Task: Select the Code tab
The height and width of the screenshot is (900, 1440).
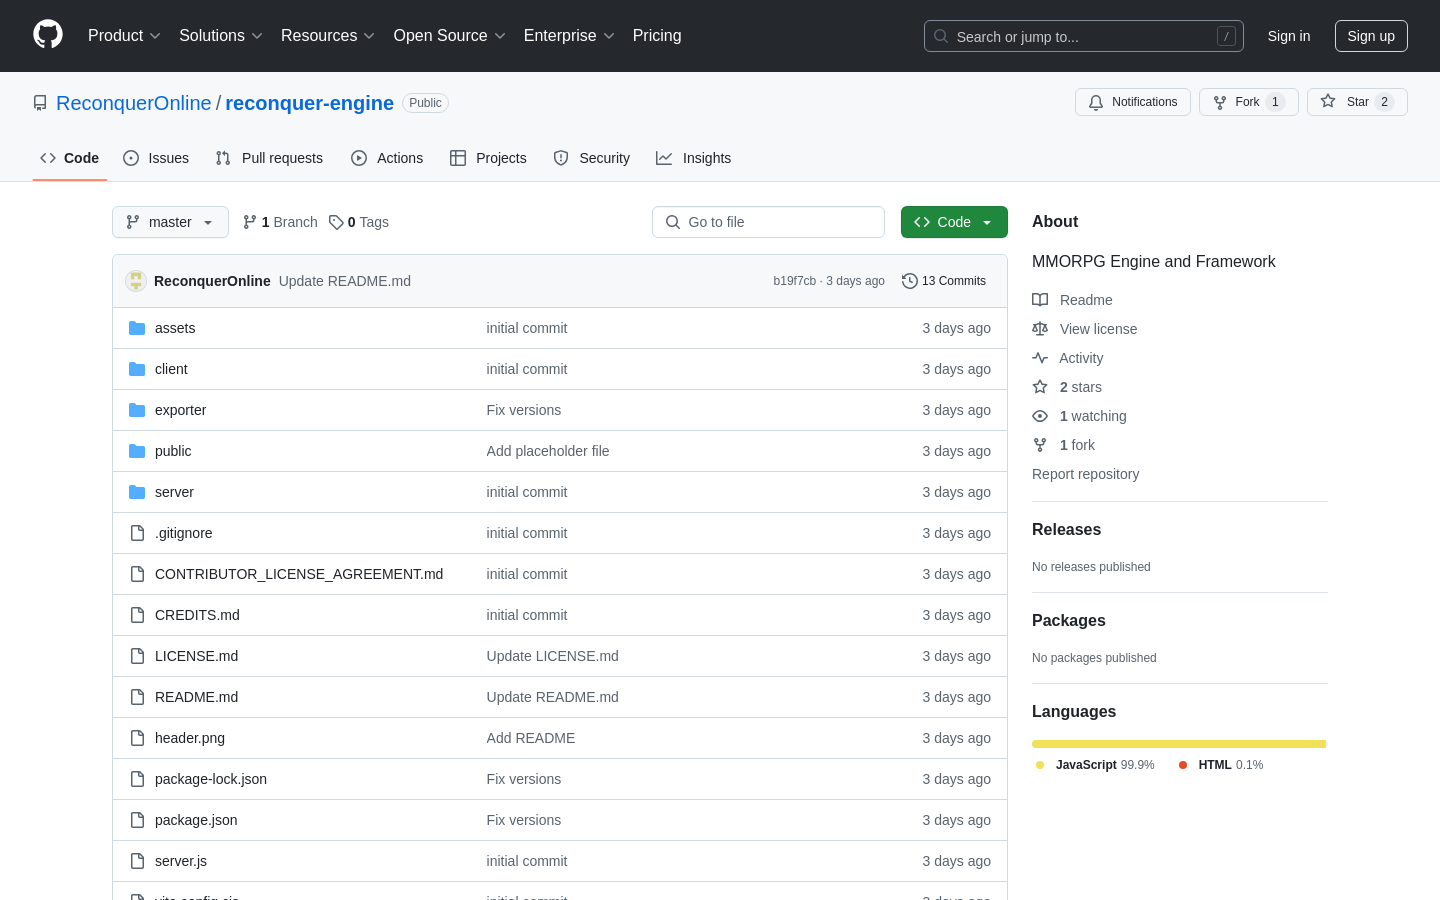Action: (x=70, y=158)
